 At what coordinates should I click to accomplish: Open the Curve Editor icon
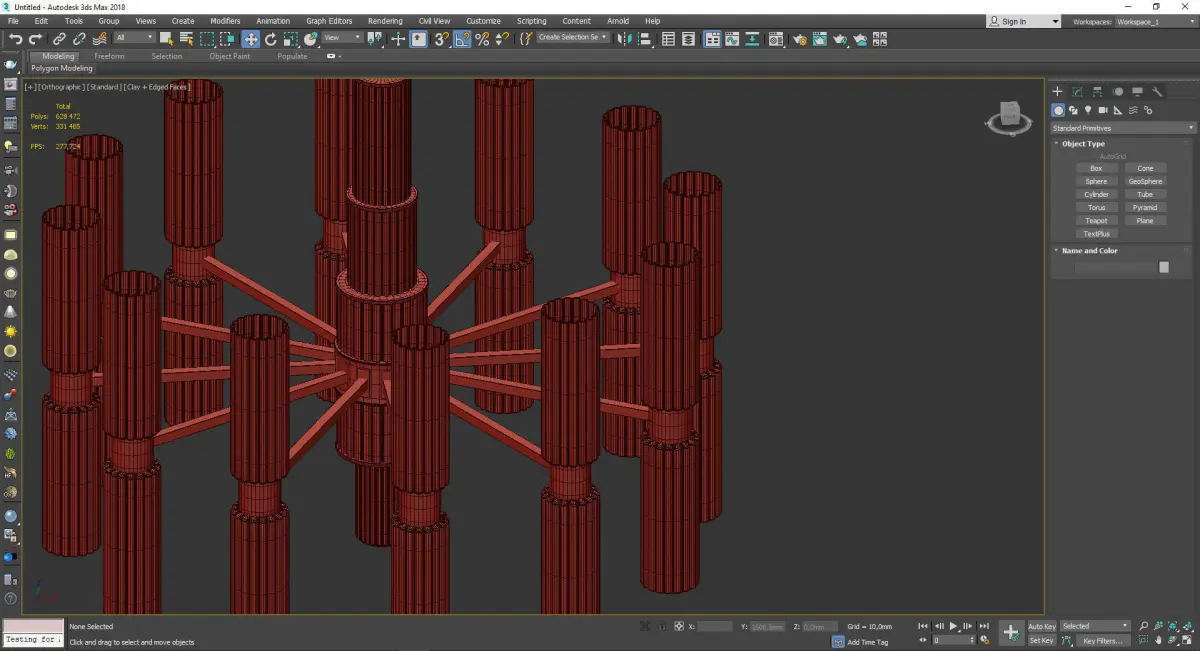[x=731, y=39]
